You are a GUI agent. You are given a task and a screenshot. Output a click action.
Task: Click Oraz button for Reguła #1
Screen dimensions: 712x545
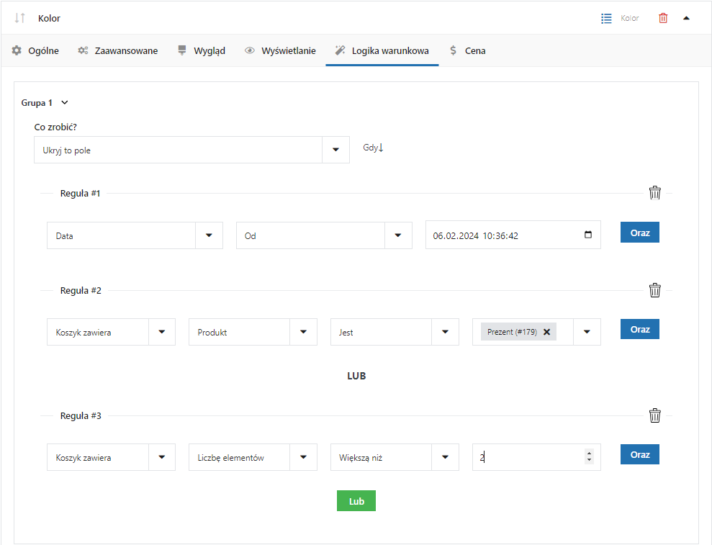(639, 233)
